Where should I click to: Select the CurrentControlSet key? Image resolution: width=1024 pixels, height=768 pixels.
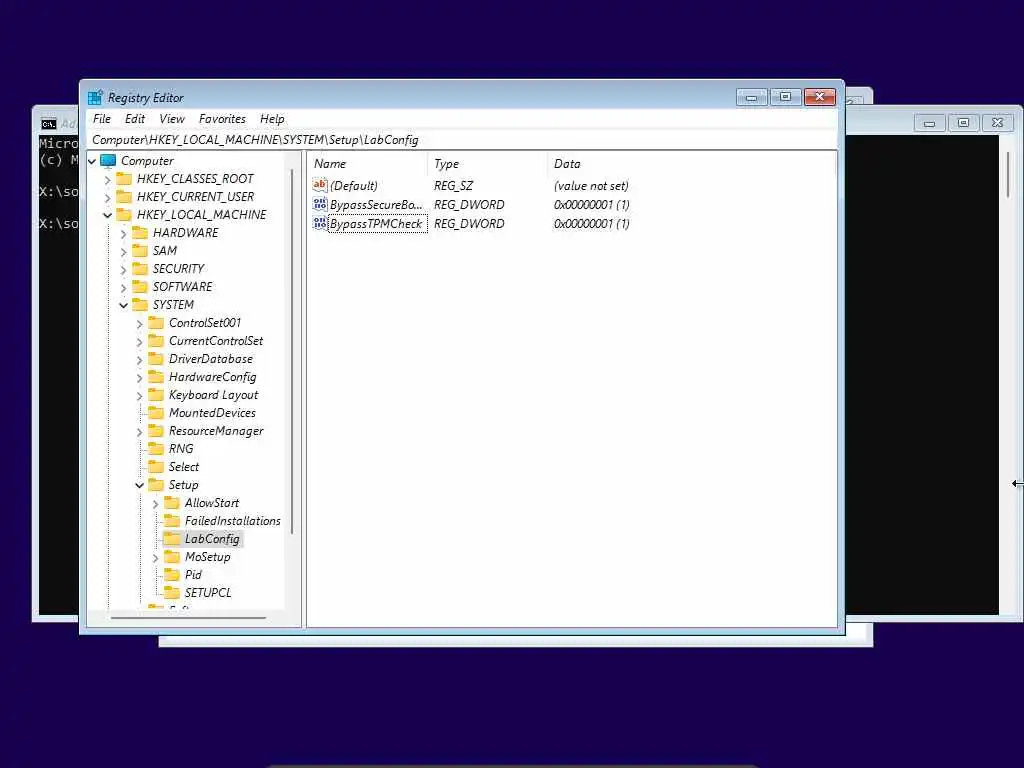coord(216,341)
